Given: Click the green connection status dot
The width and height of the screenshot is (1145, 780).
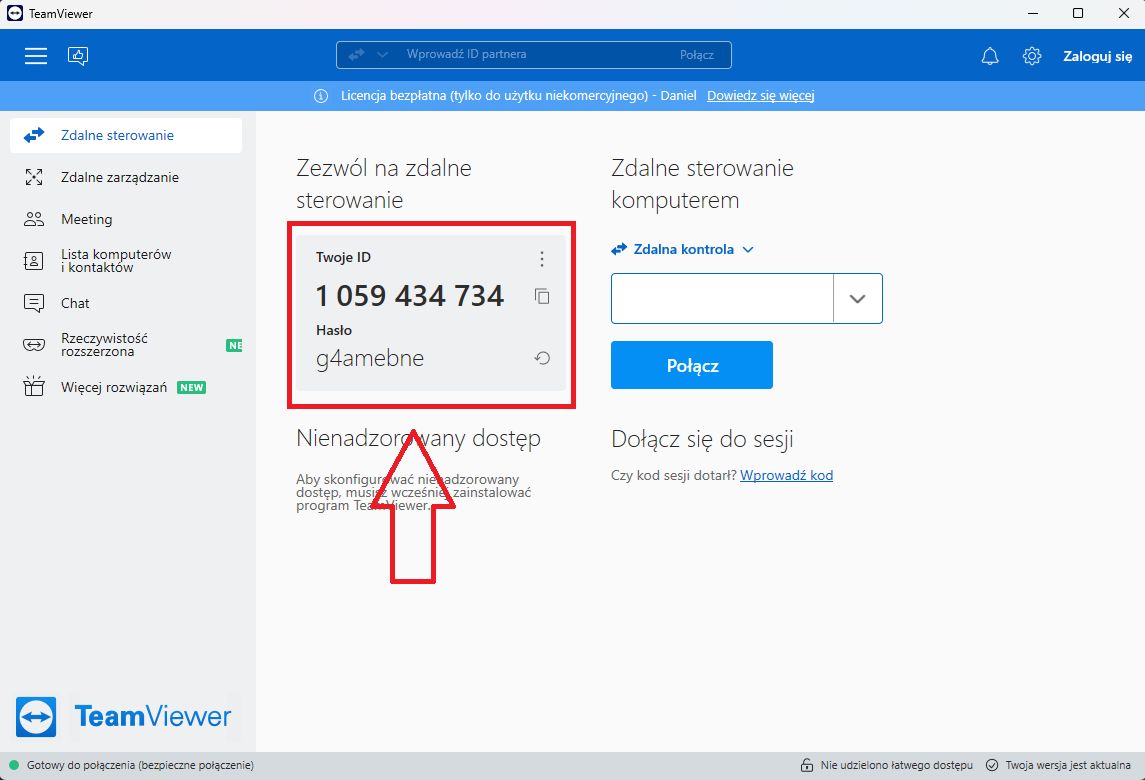Looking at the screenshot, I should click(13, 765).
